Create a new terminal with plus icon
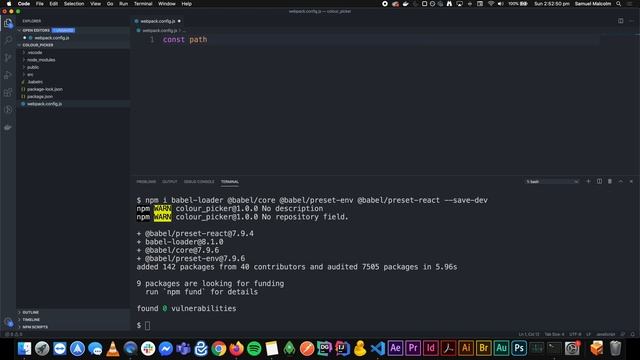The image size is (640, 360). 588,181
